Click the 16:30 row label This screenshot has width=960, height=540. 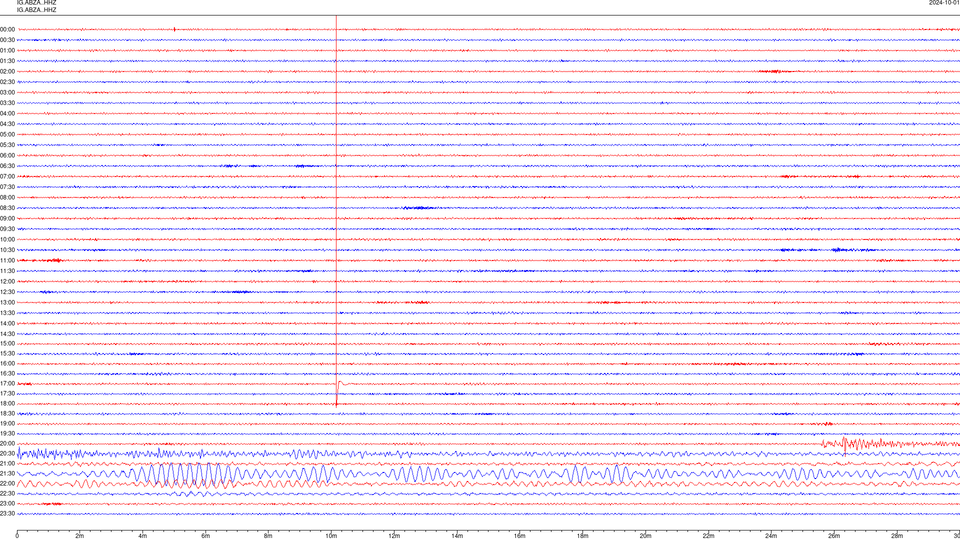point(7,373)
